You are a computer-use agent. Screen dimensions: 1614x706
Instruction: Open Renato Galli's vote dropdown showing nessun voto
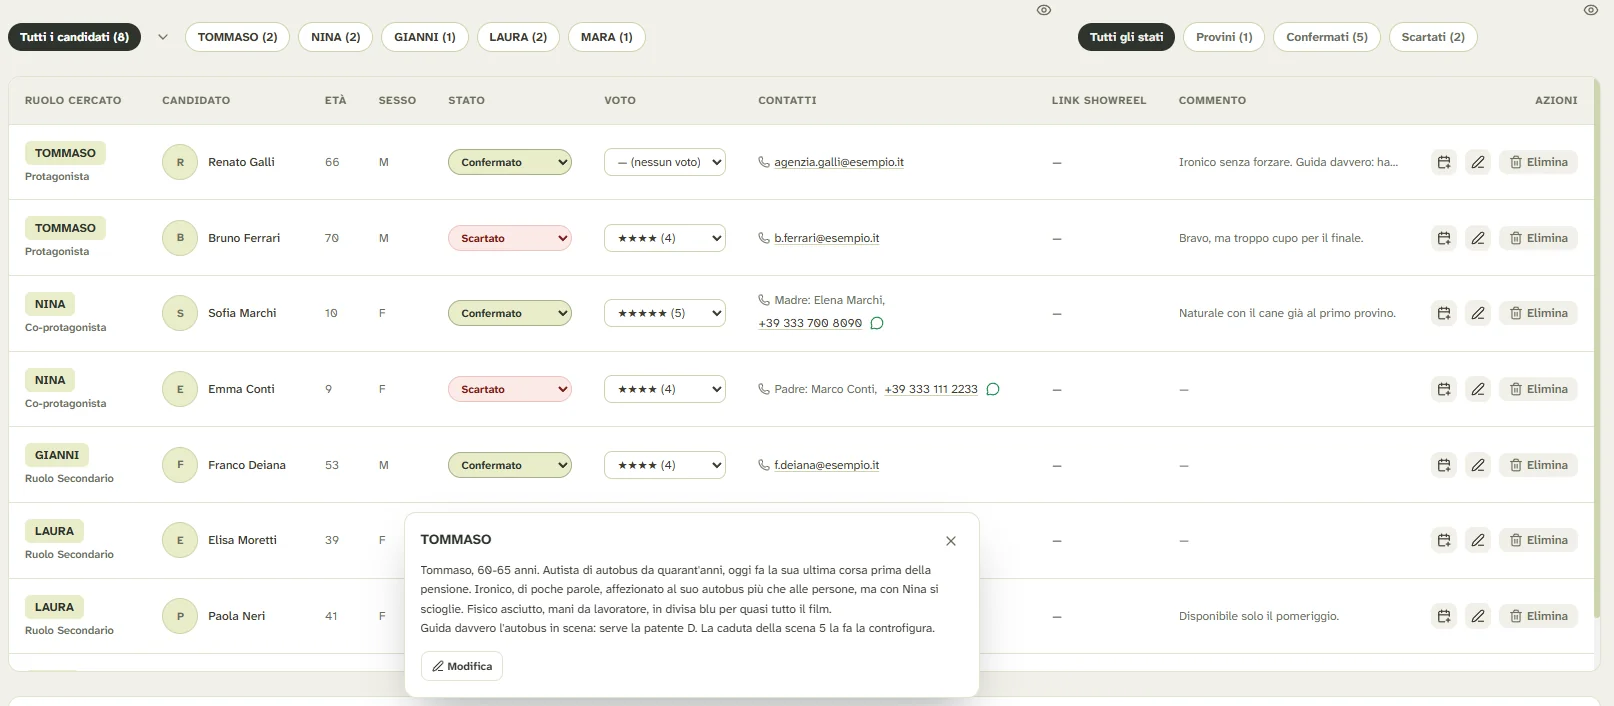[x=665, y=162]
